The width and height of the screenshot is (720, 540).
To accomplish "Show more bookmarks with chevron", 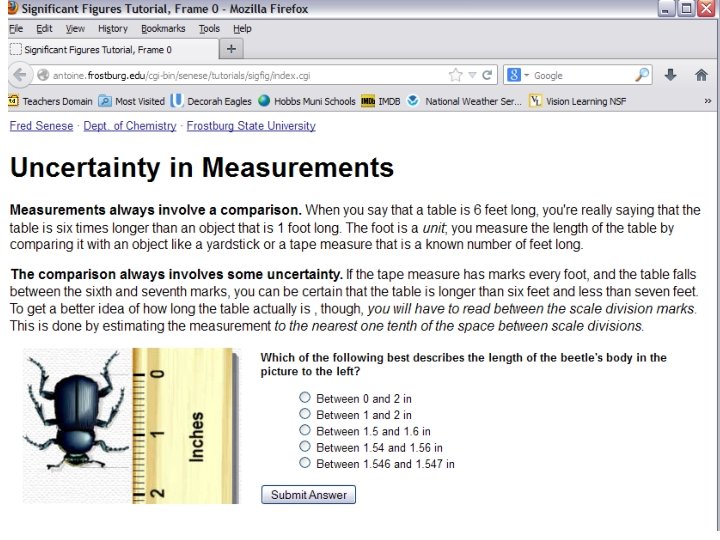I will click(x=708, y=101).
